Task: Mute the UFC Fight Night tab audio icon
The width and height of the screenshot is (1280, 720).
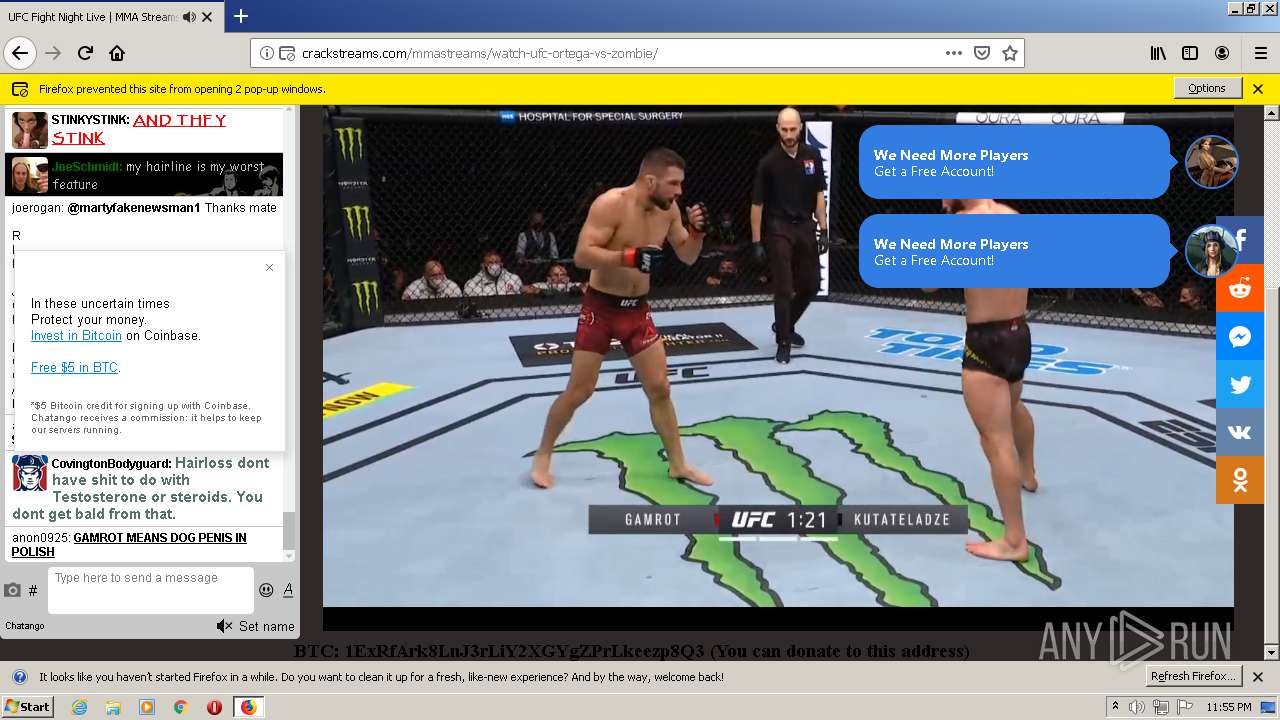Action: tap(189, 17)
